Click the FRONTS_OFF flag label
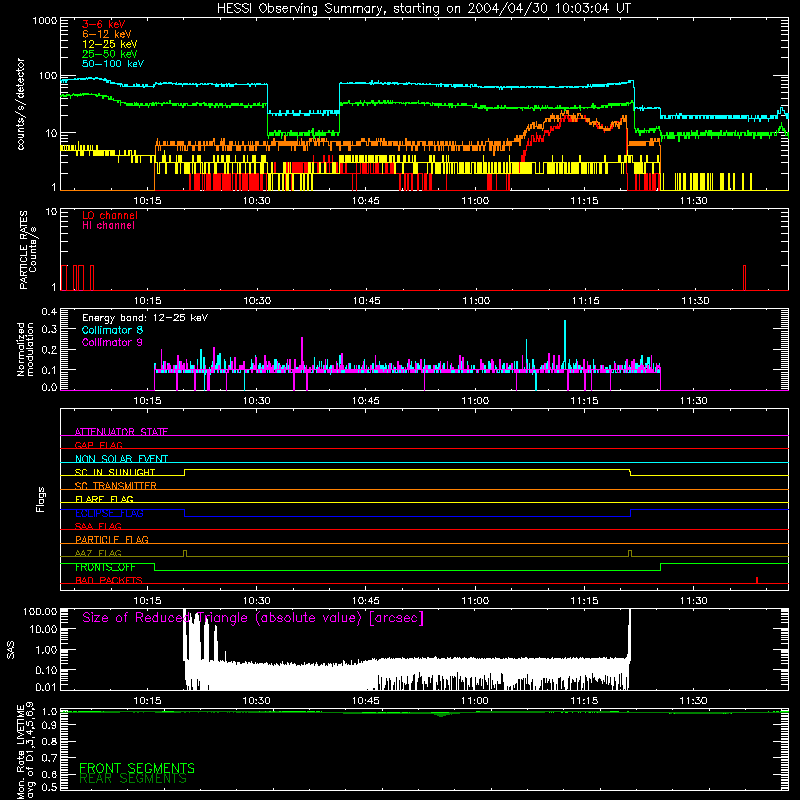The height and width of the screenshot is (800, 800). [105, 567]
